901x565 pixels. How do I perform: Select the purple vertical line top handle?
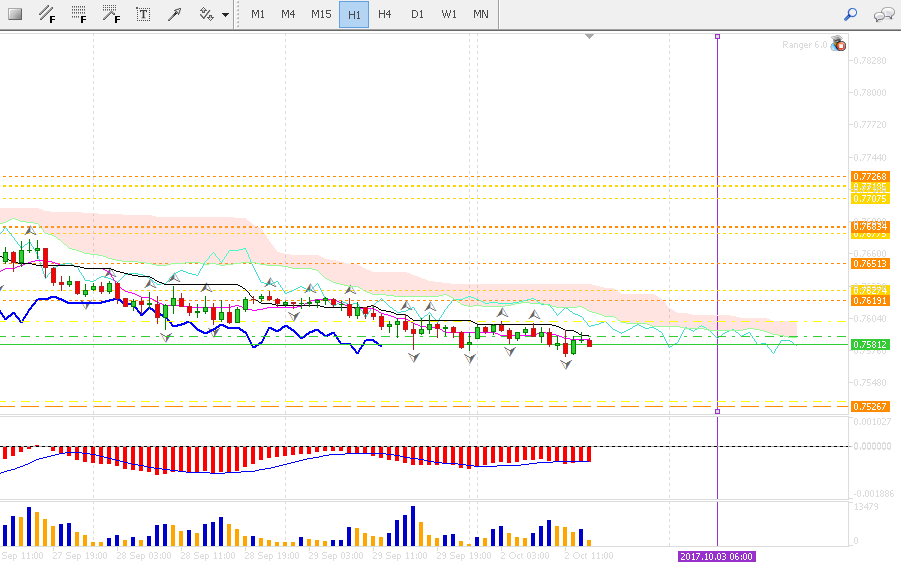(x=717, y=37)
